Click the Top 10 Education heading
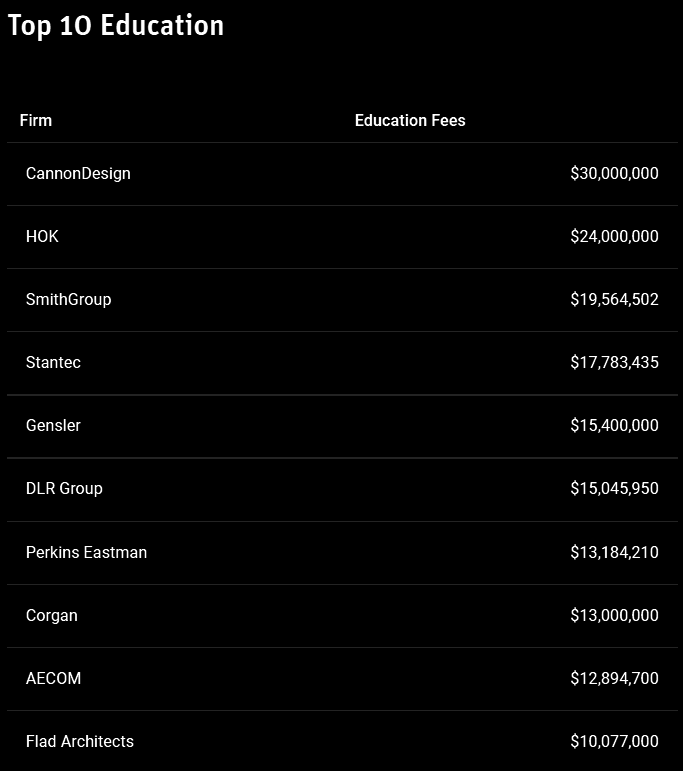 point(116,26)
